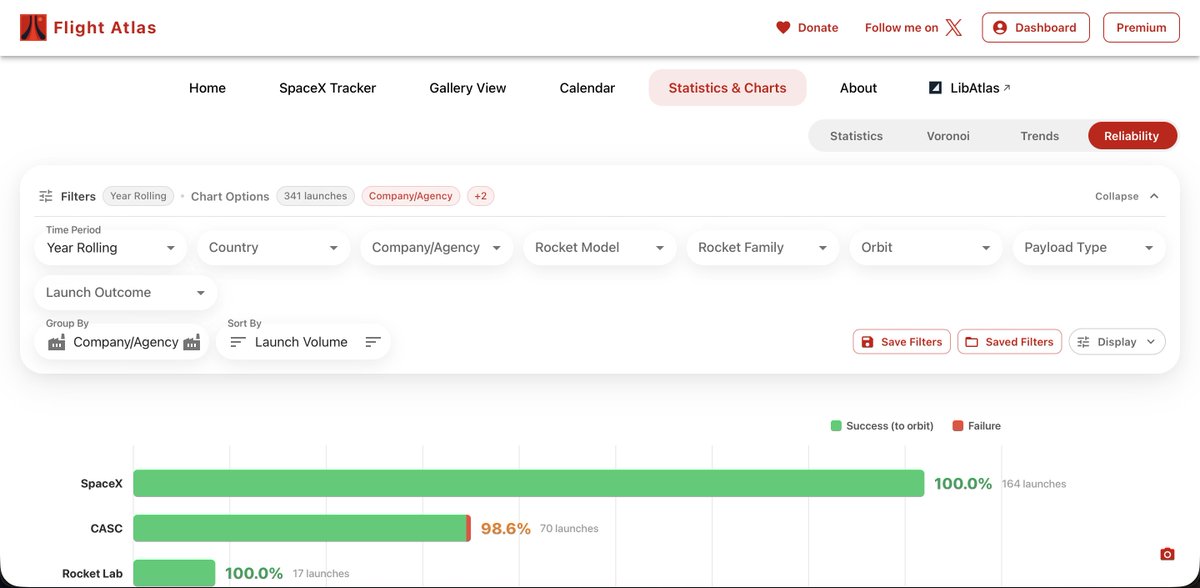Open the SpaceX Tracker page
The width and height of the screenshot is (1200, 588).
328,88
